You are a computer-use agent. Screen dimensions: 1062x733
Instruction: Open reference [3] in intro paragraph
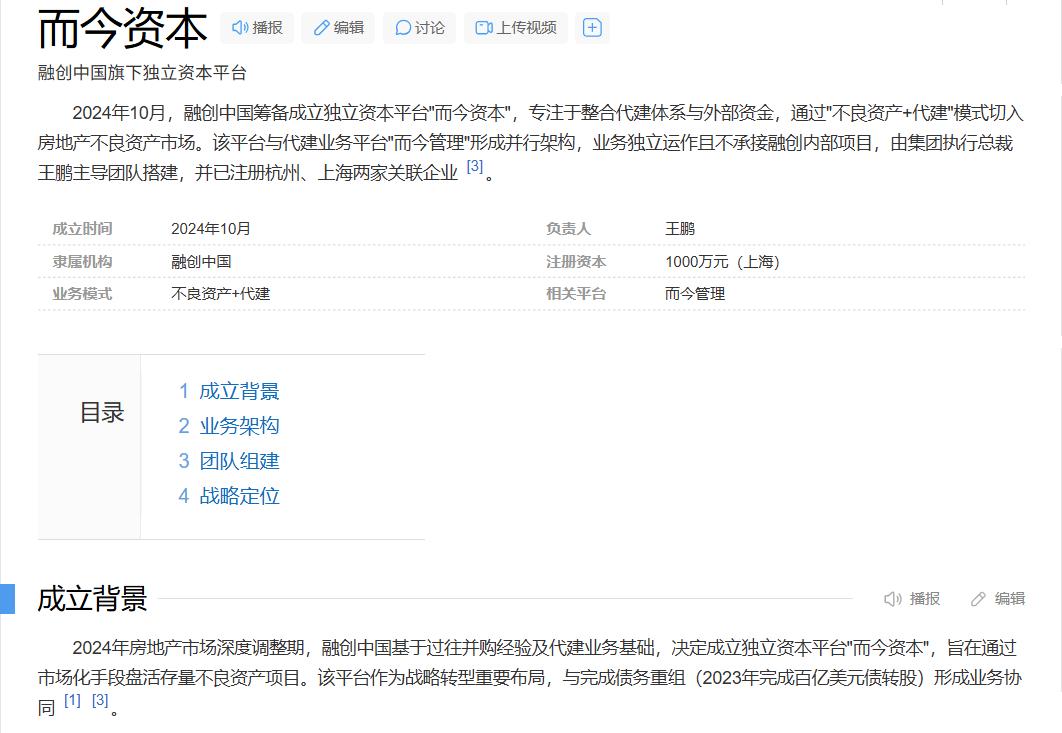point(475,166)
